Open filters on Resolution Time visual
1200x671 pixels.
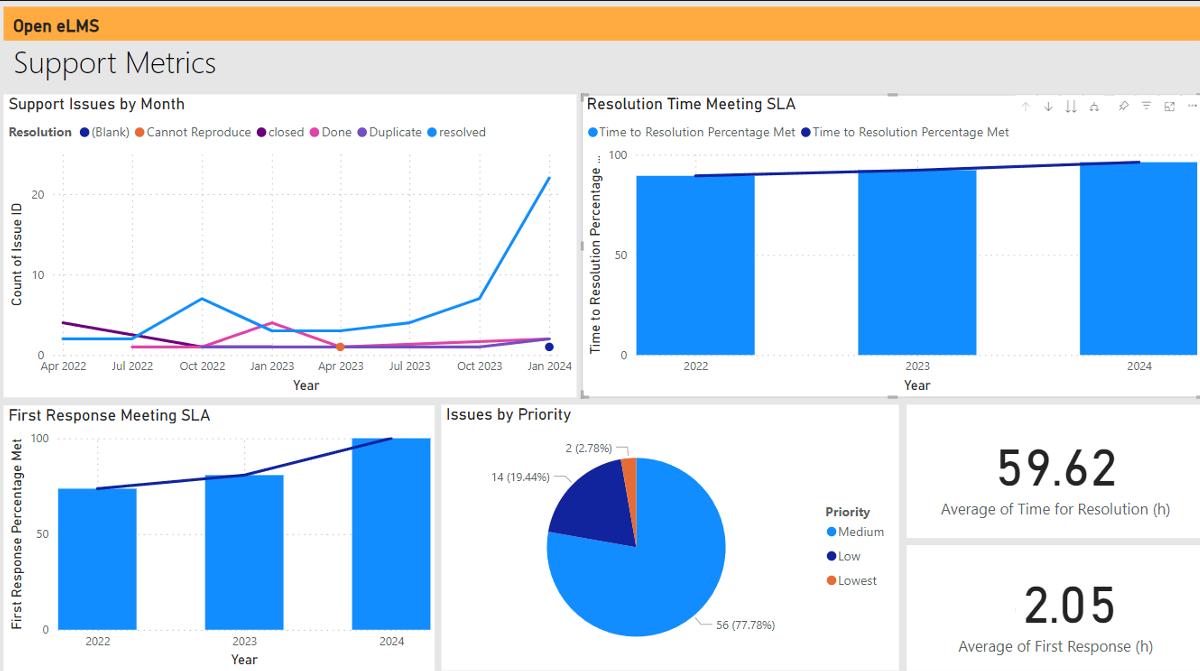coord(1146,106)
